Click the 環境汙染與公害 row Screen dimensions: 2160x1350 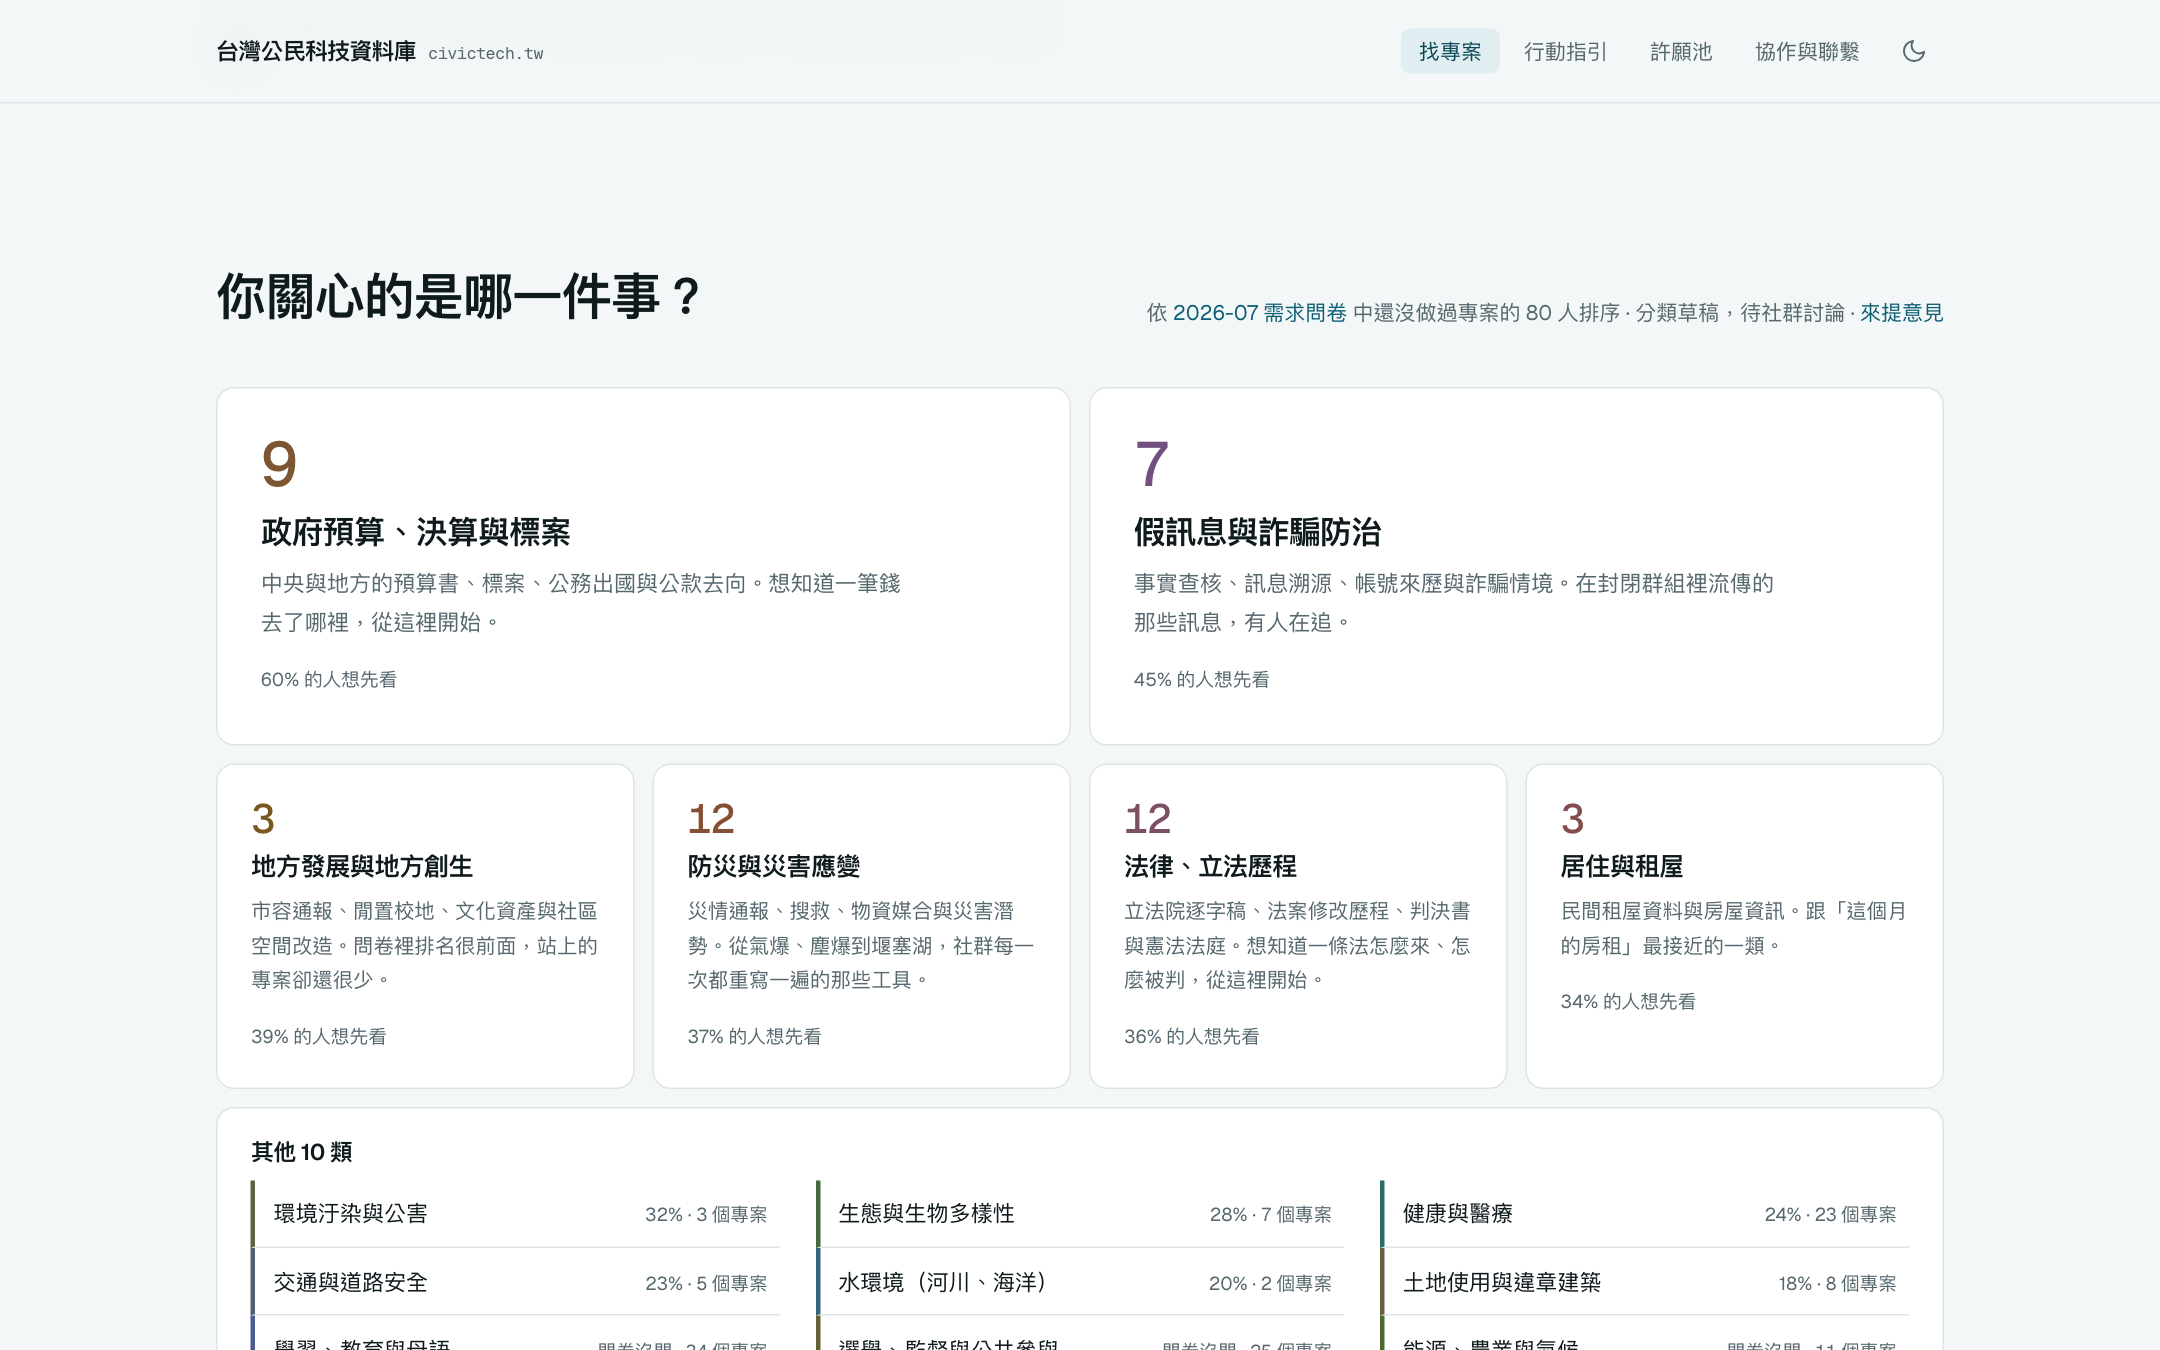pos(515,1214)
